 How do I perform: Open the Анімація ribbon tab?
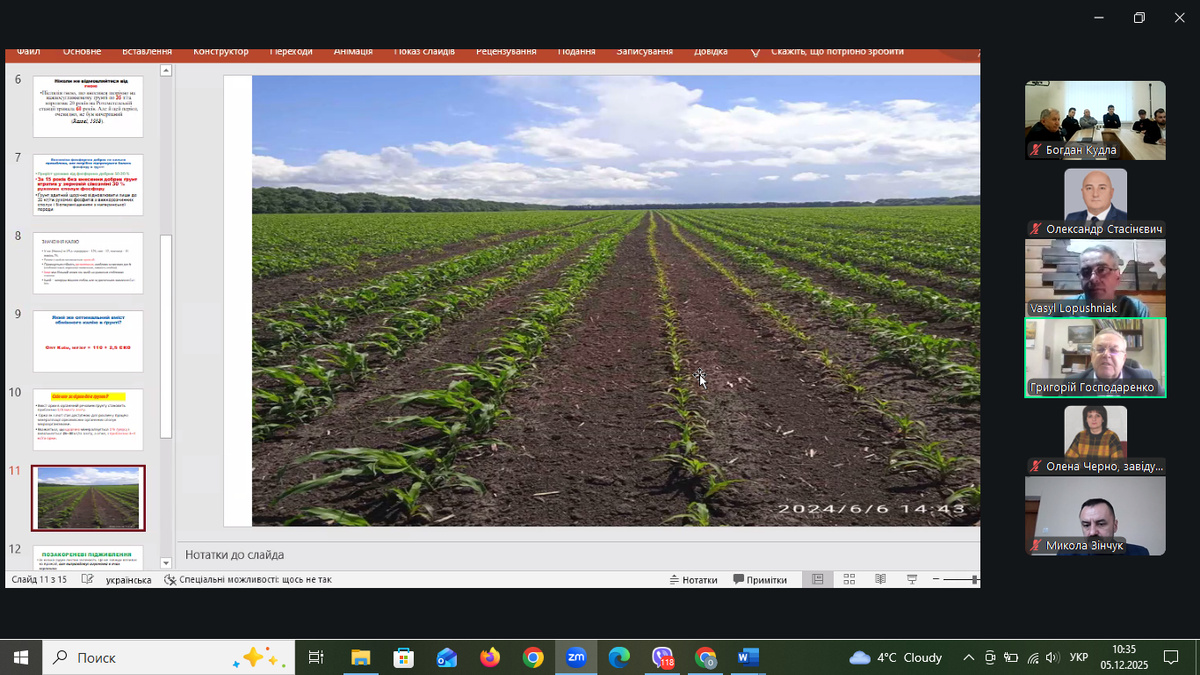pyautogui.click(x=353, y=51)
